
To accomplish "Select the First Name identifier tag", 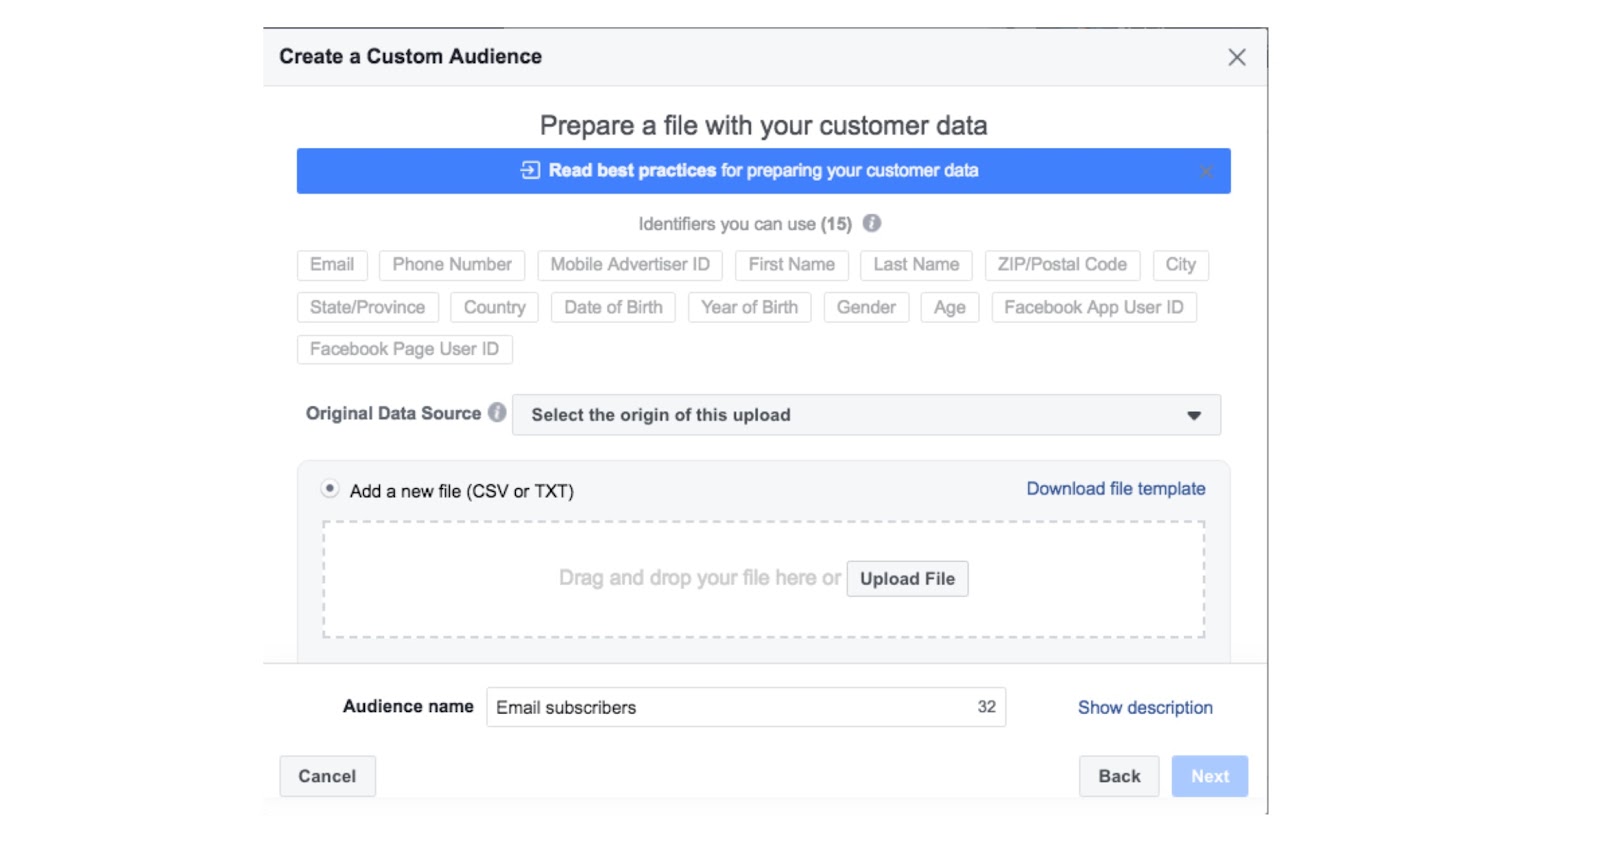I will 792,265.
